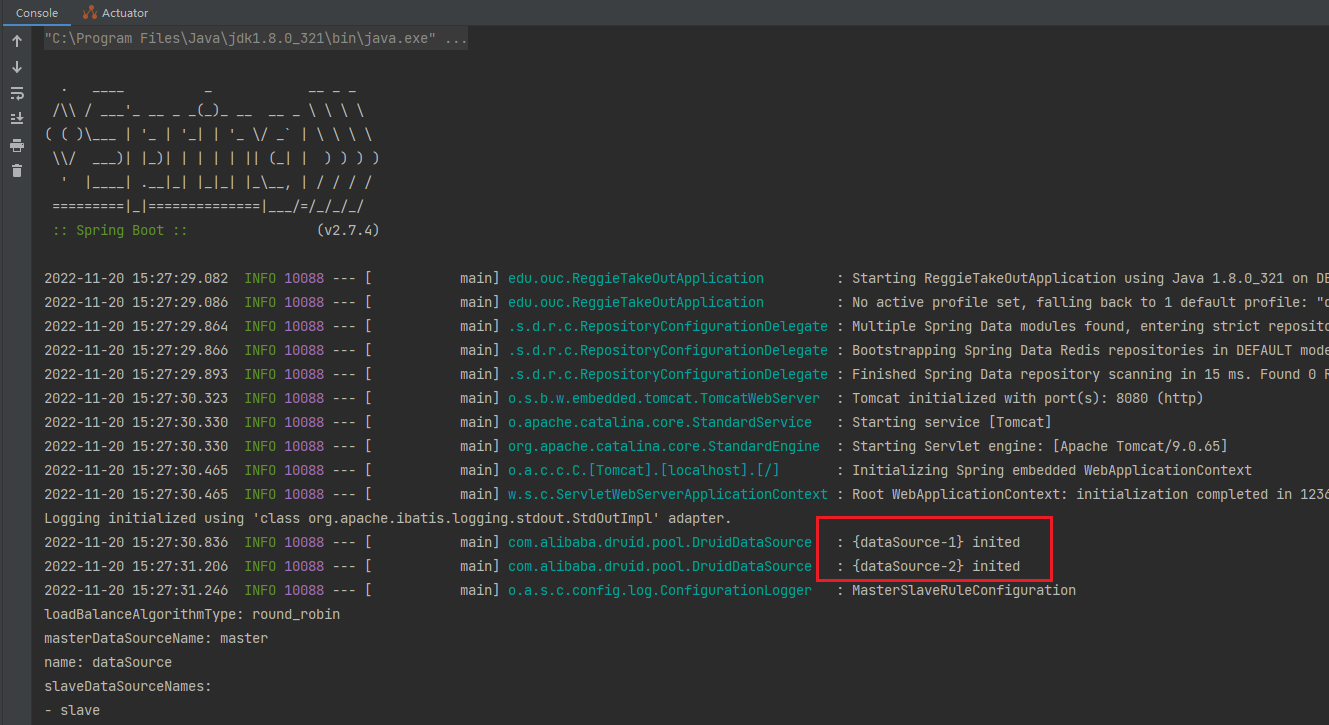This screenshot has height=725, width=1329.
Task: Click ReggieTakeOutApplication logger on 29.082 line
Action: [x=636, y=278]
